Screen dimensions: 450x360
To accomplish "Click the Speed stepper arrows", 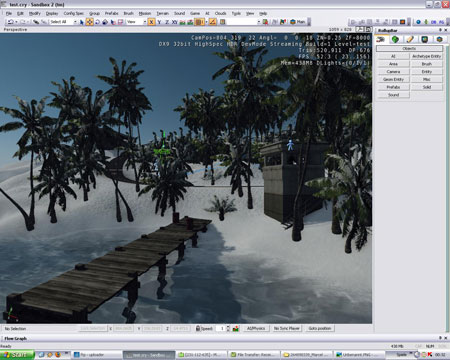I will [x=228, y=328].
